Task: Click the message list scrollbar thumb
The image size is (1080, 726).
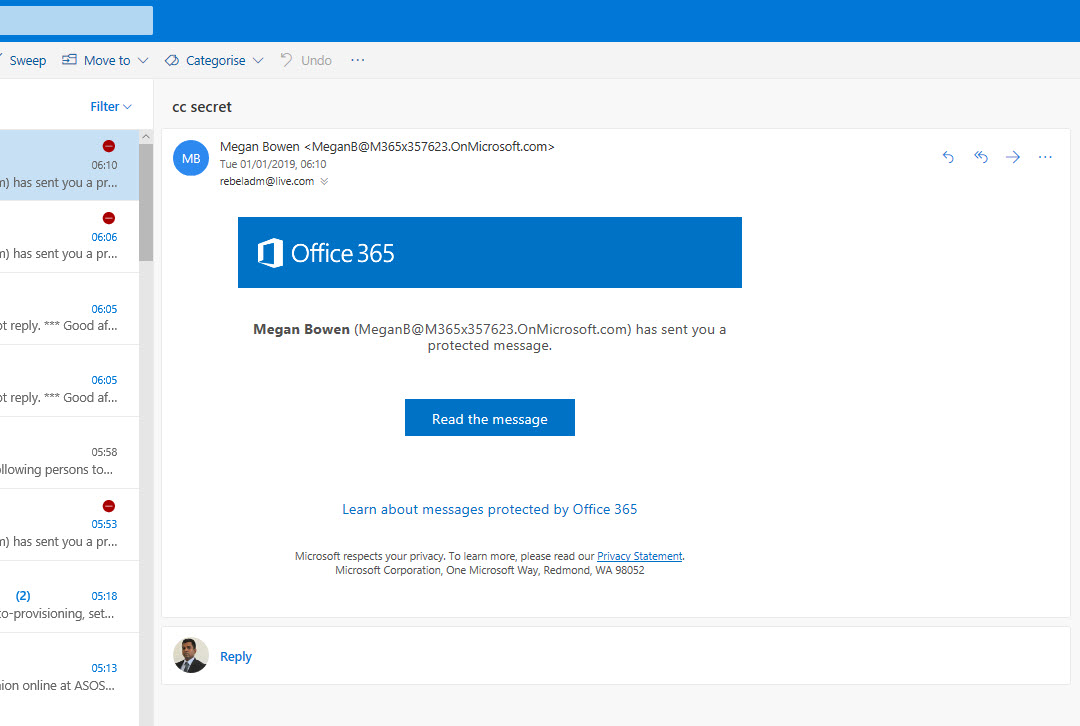Action: [x=146, y=203]
